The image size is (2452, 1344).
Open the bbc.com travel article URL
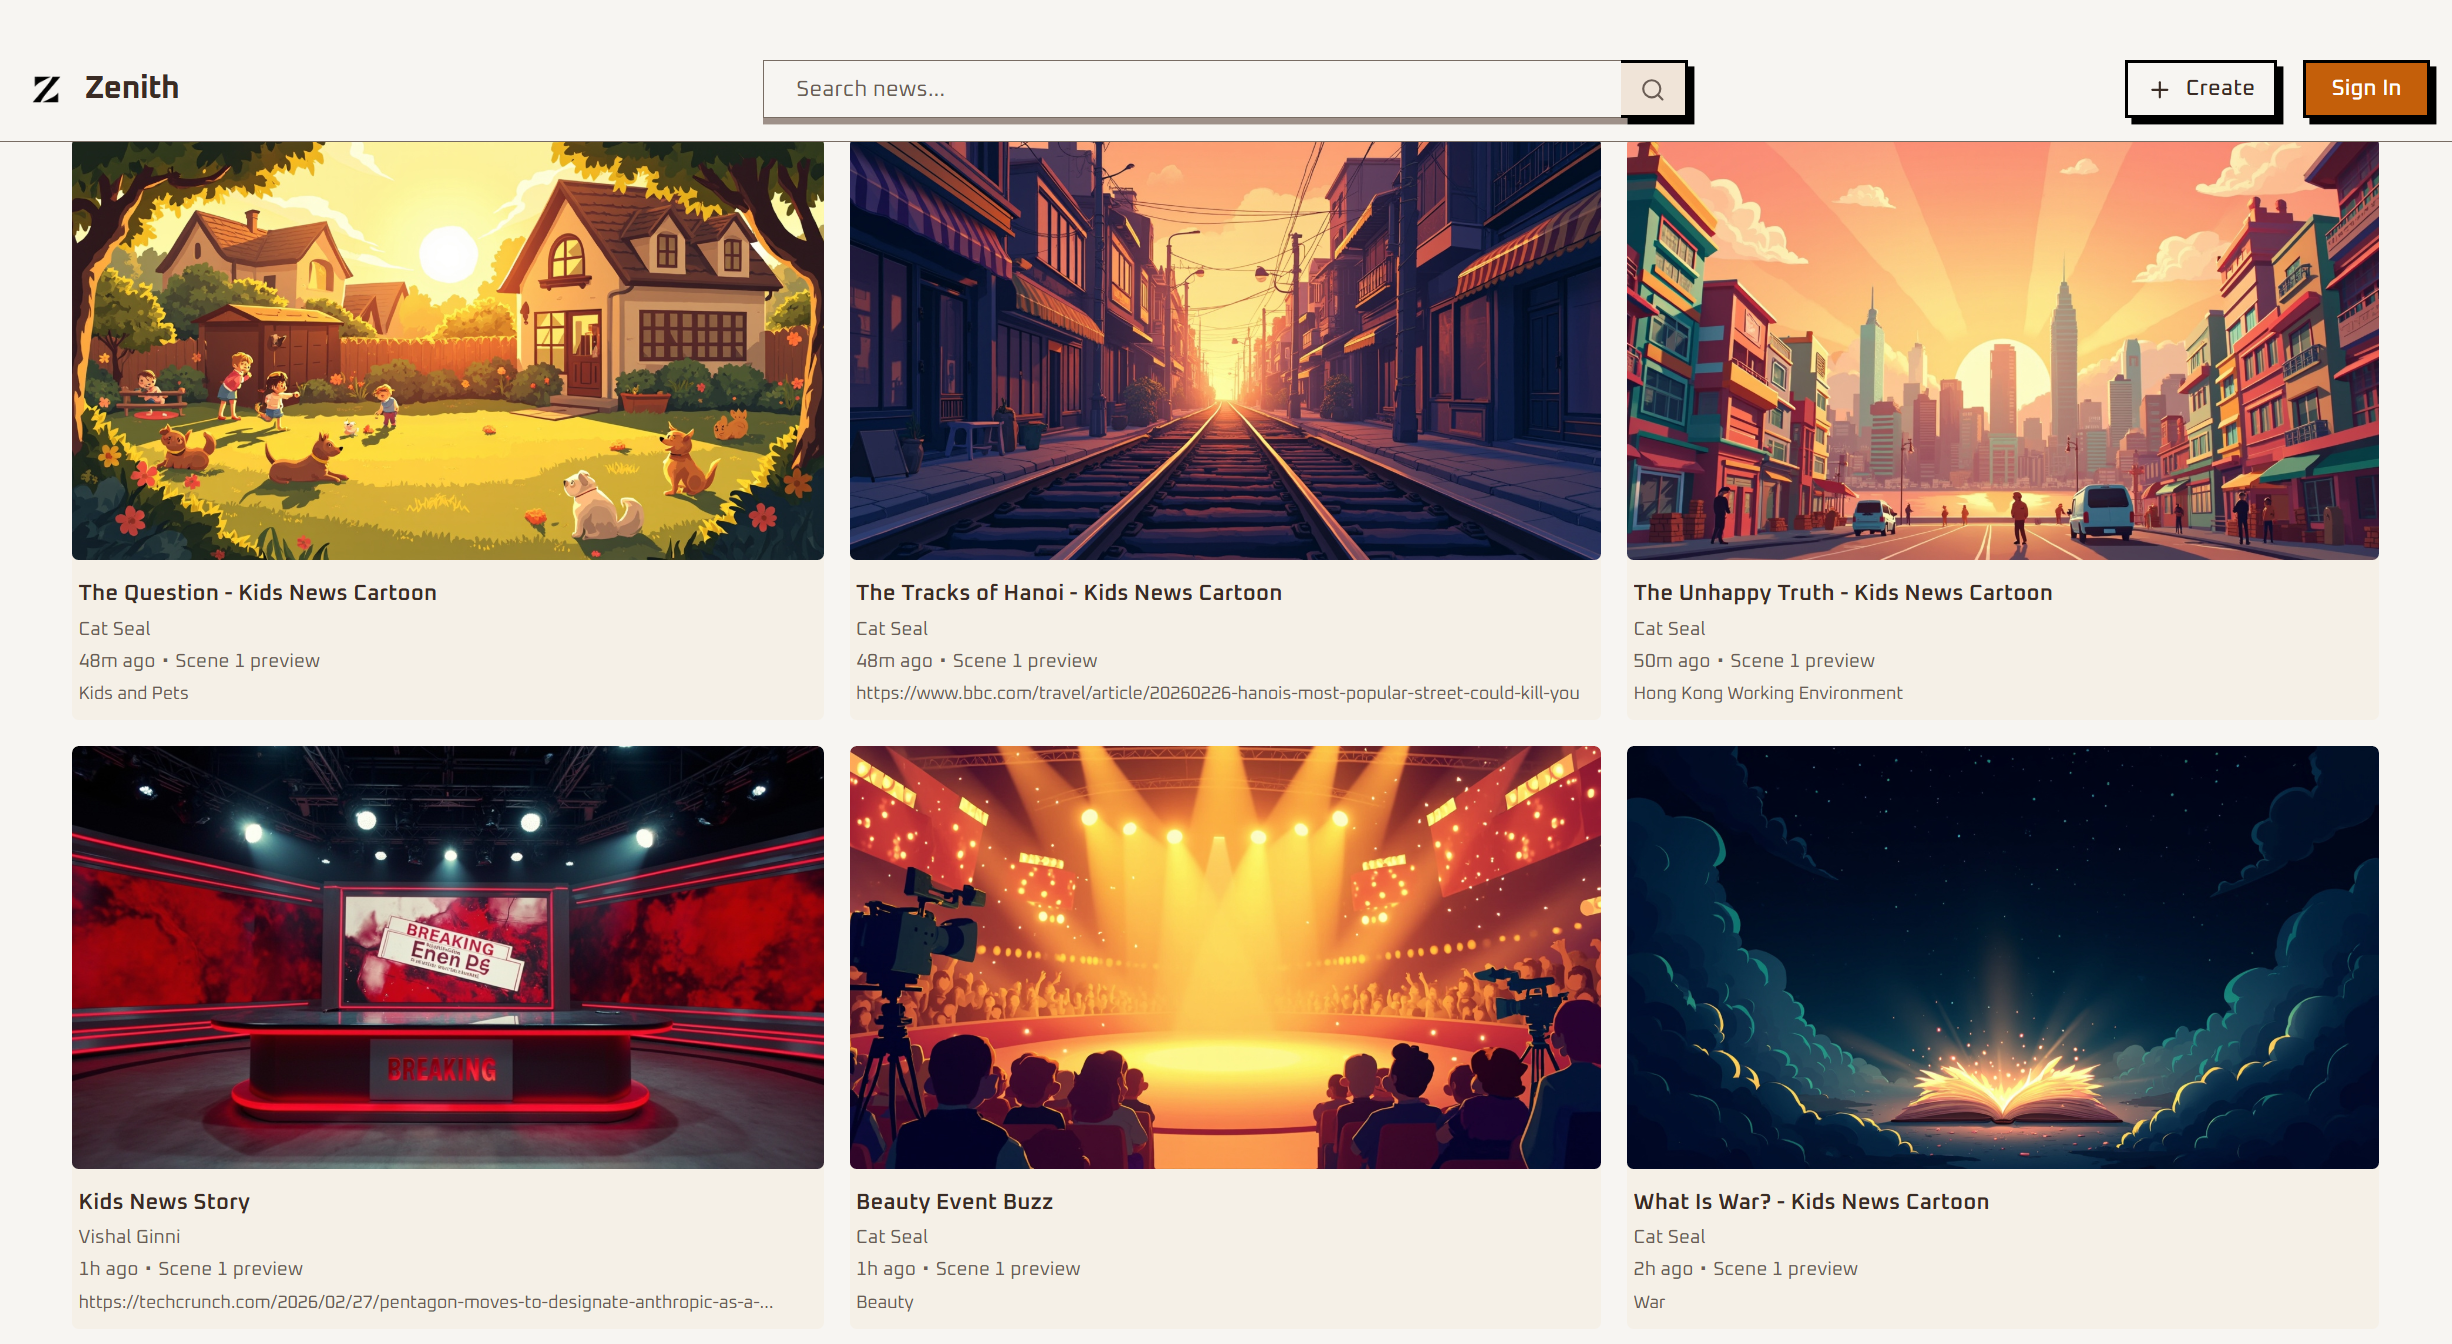(1217, 693)
